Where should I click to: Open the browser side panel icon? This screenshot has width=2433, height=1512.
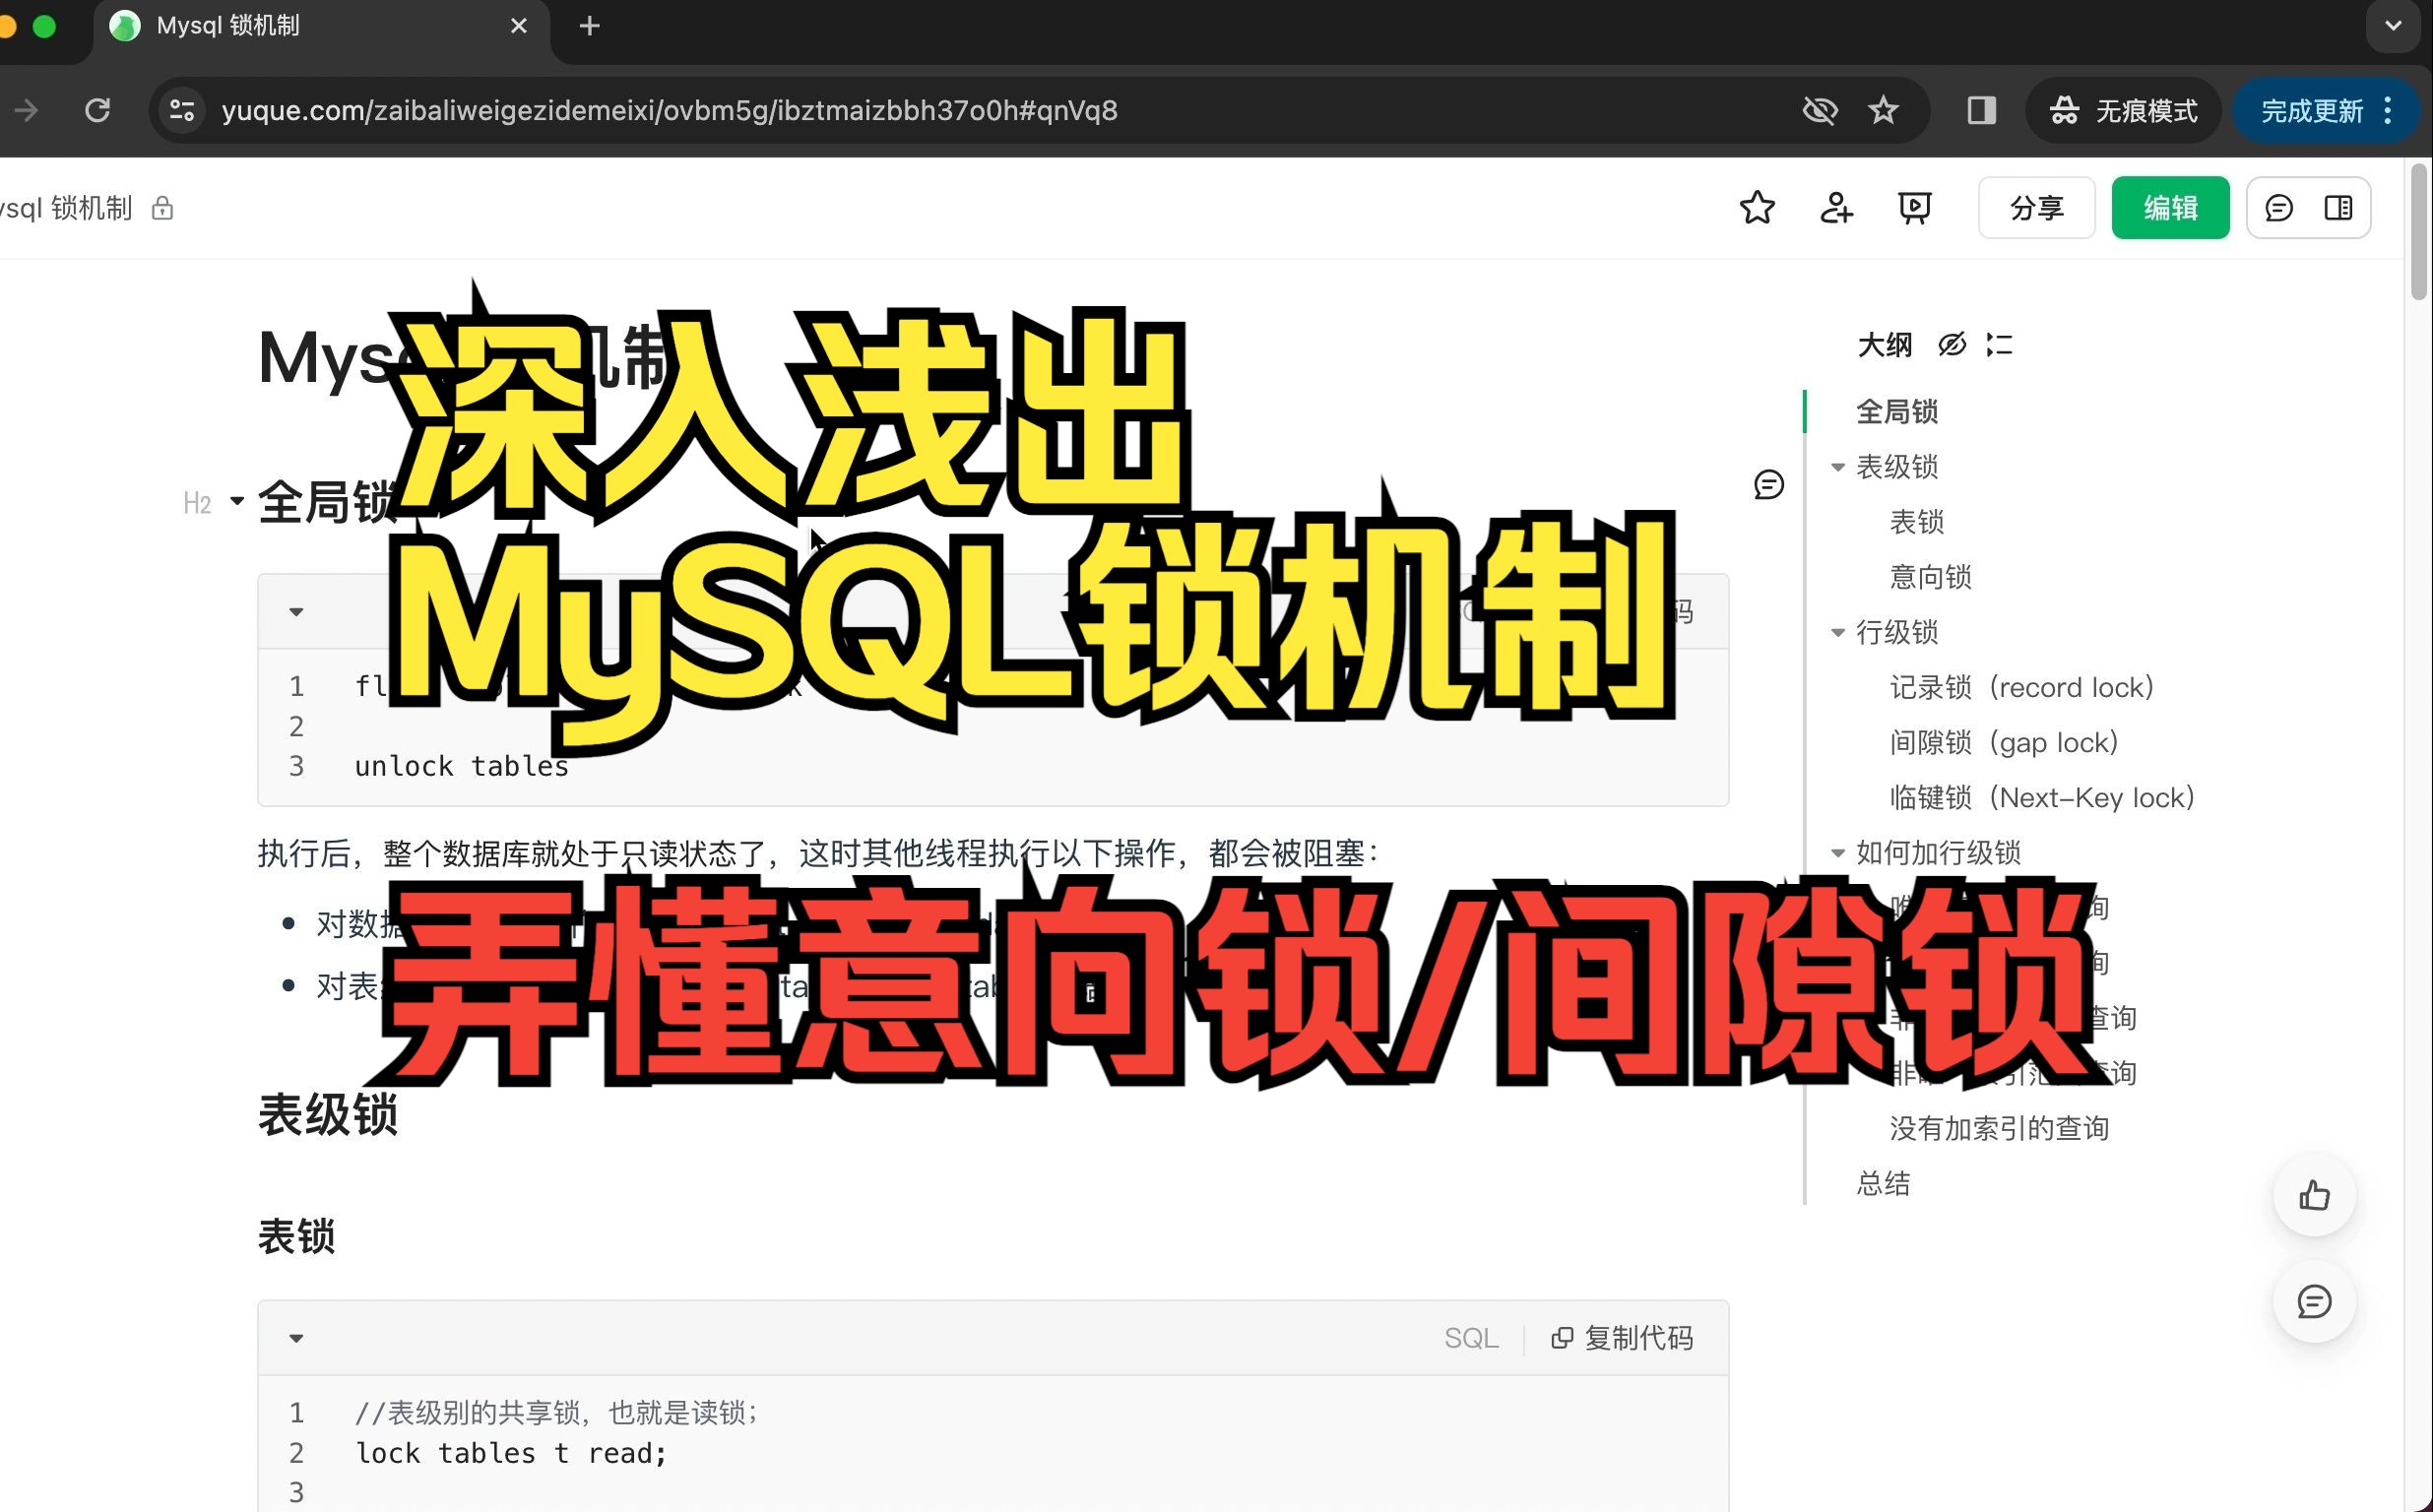[1981, 110]
